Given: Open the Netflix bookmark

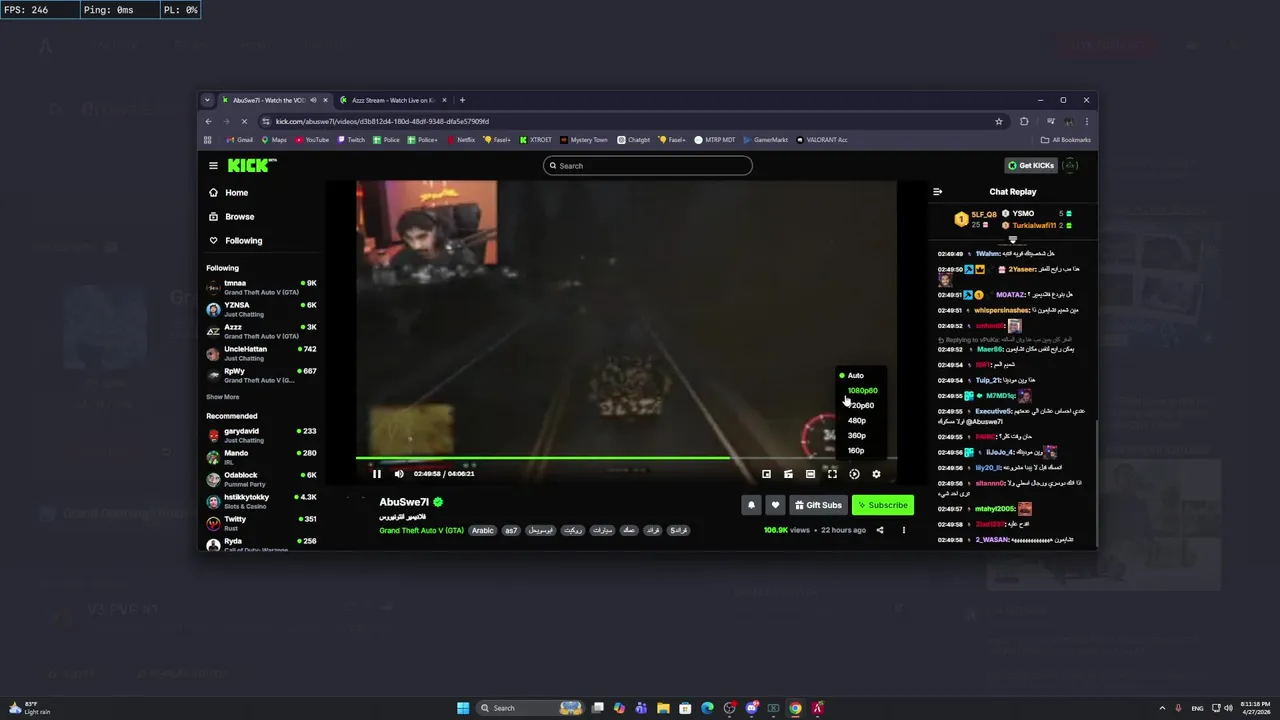Looking at the screenshot, I should pyautogui.click(x=461, y=140).
